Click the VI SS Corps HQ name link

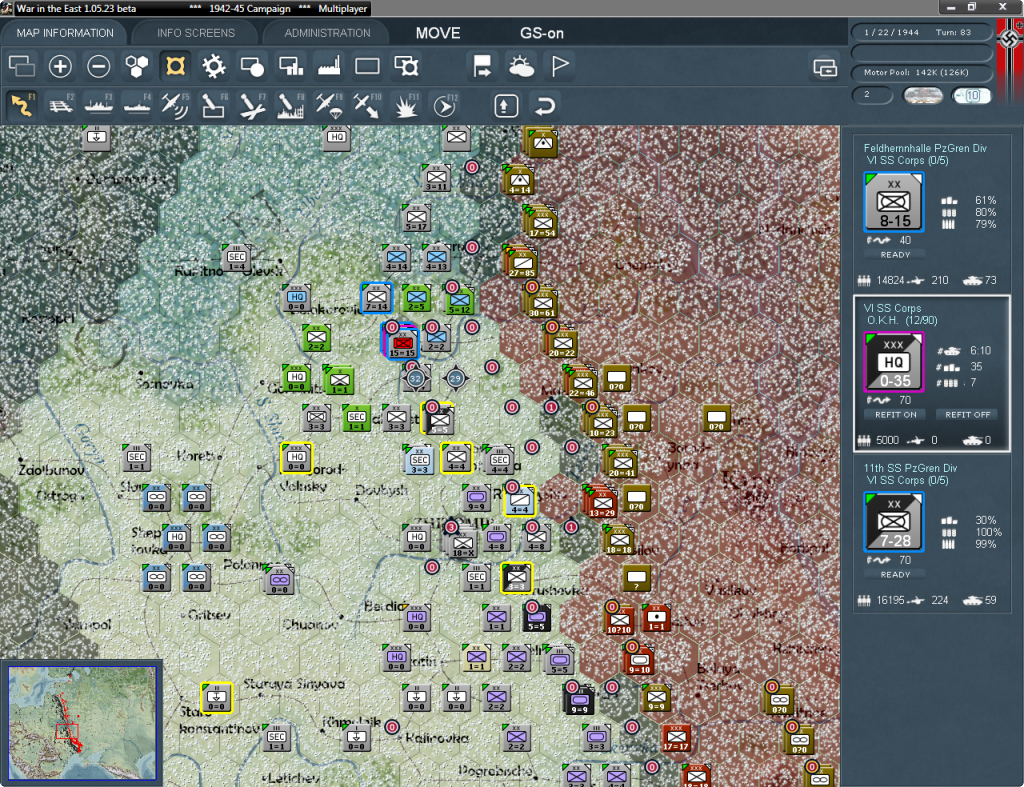click(x=892, y=308)
